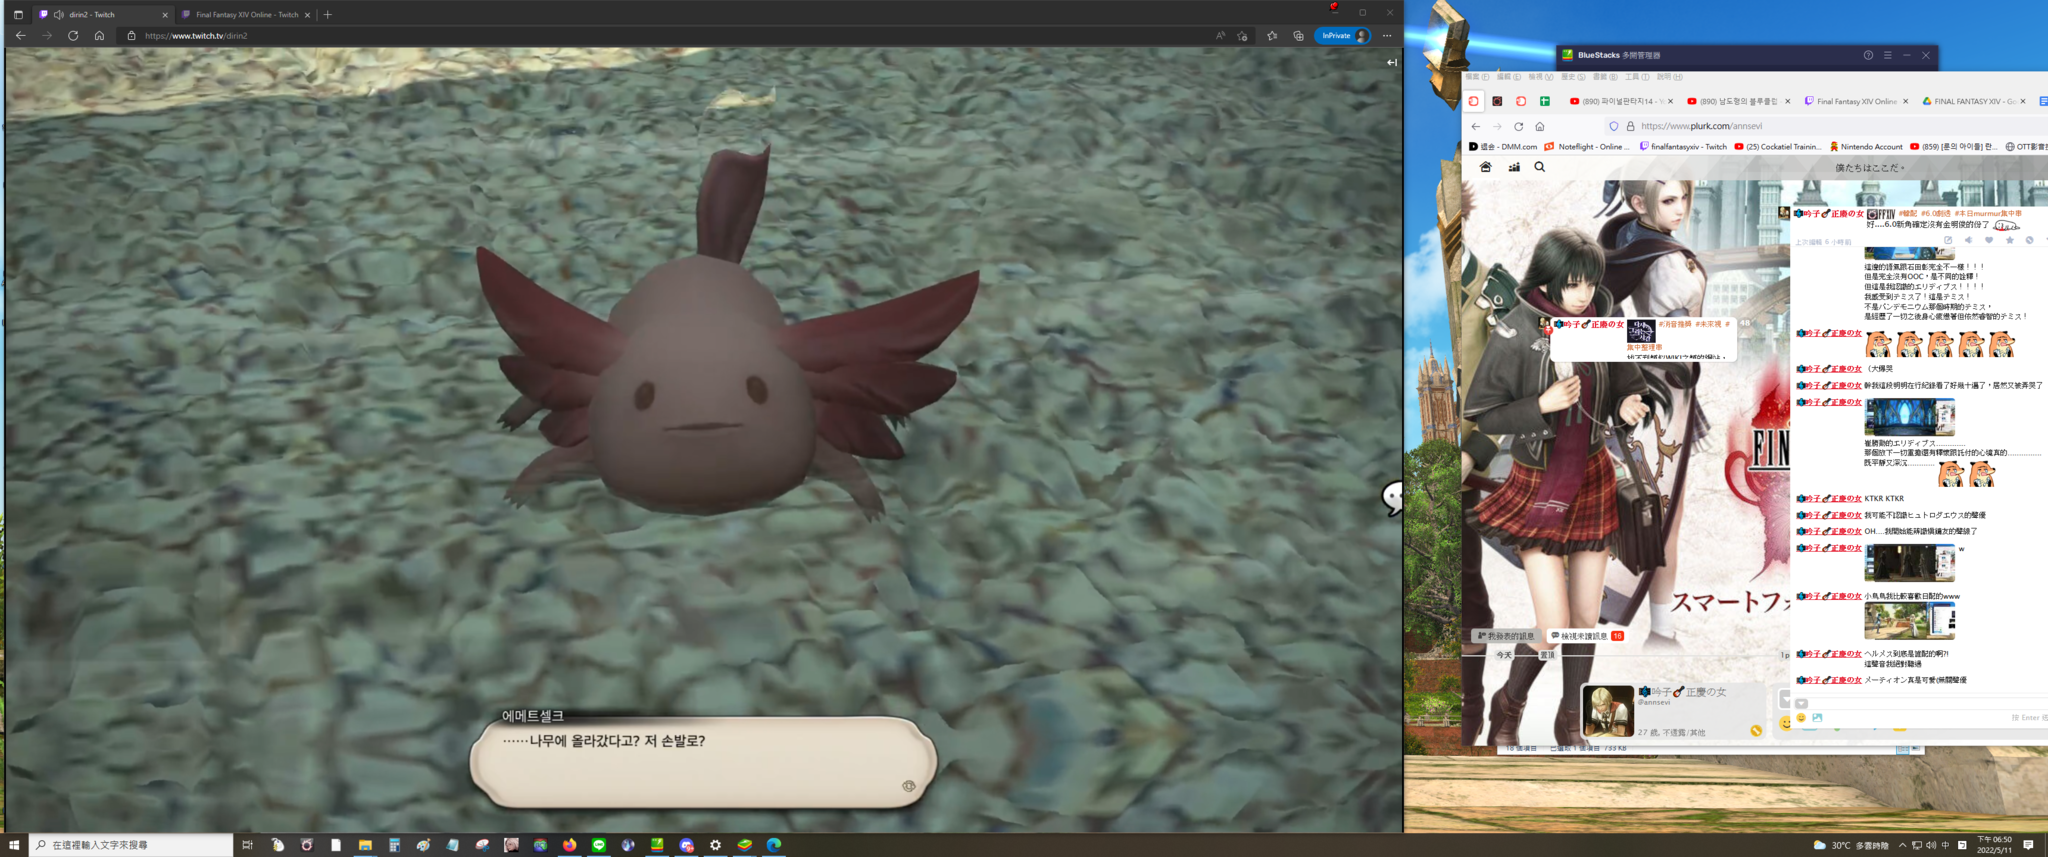Open Edge settings and more menu
The width and height of the screenshot is (2048, 857).
tap(1387, 36)
